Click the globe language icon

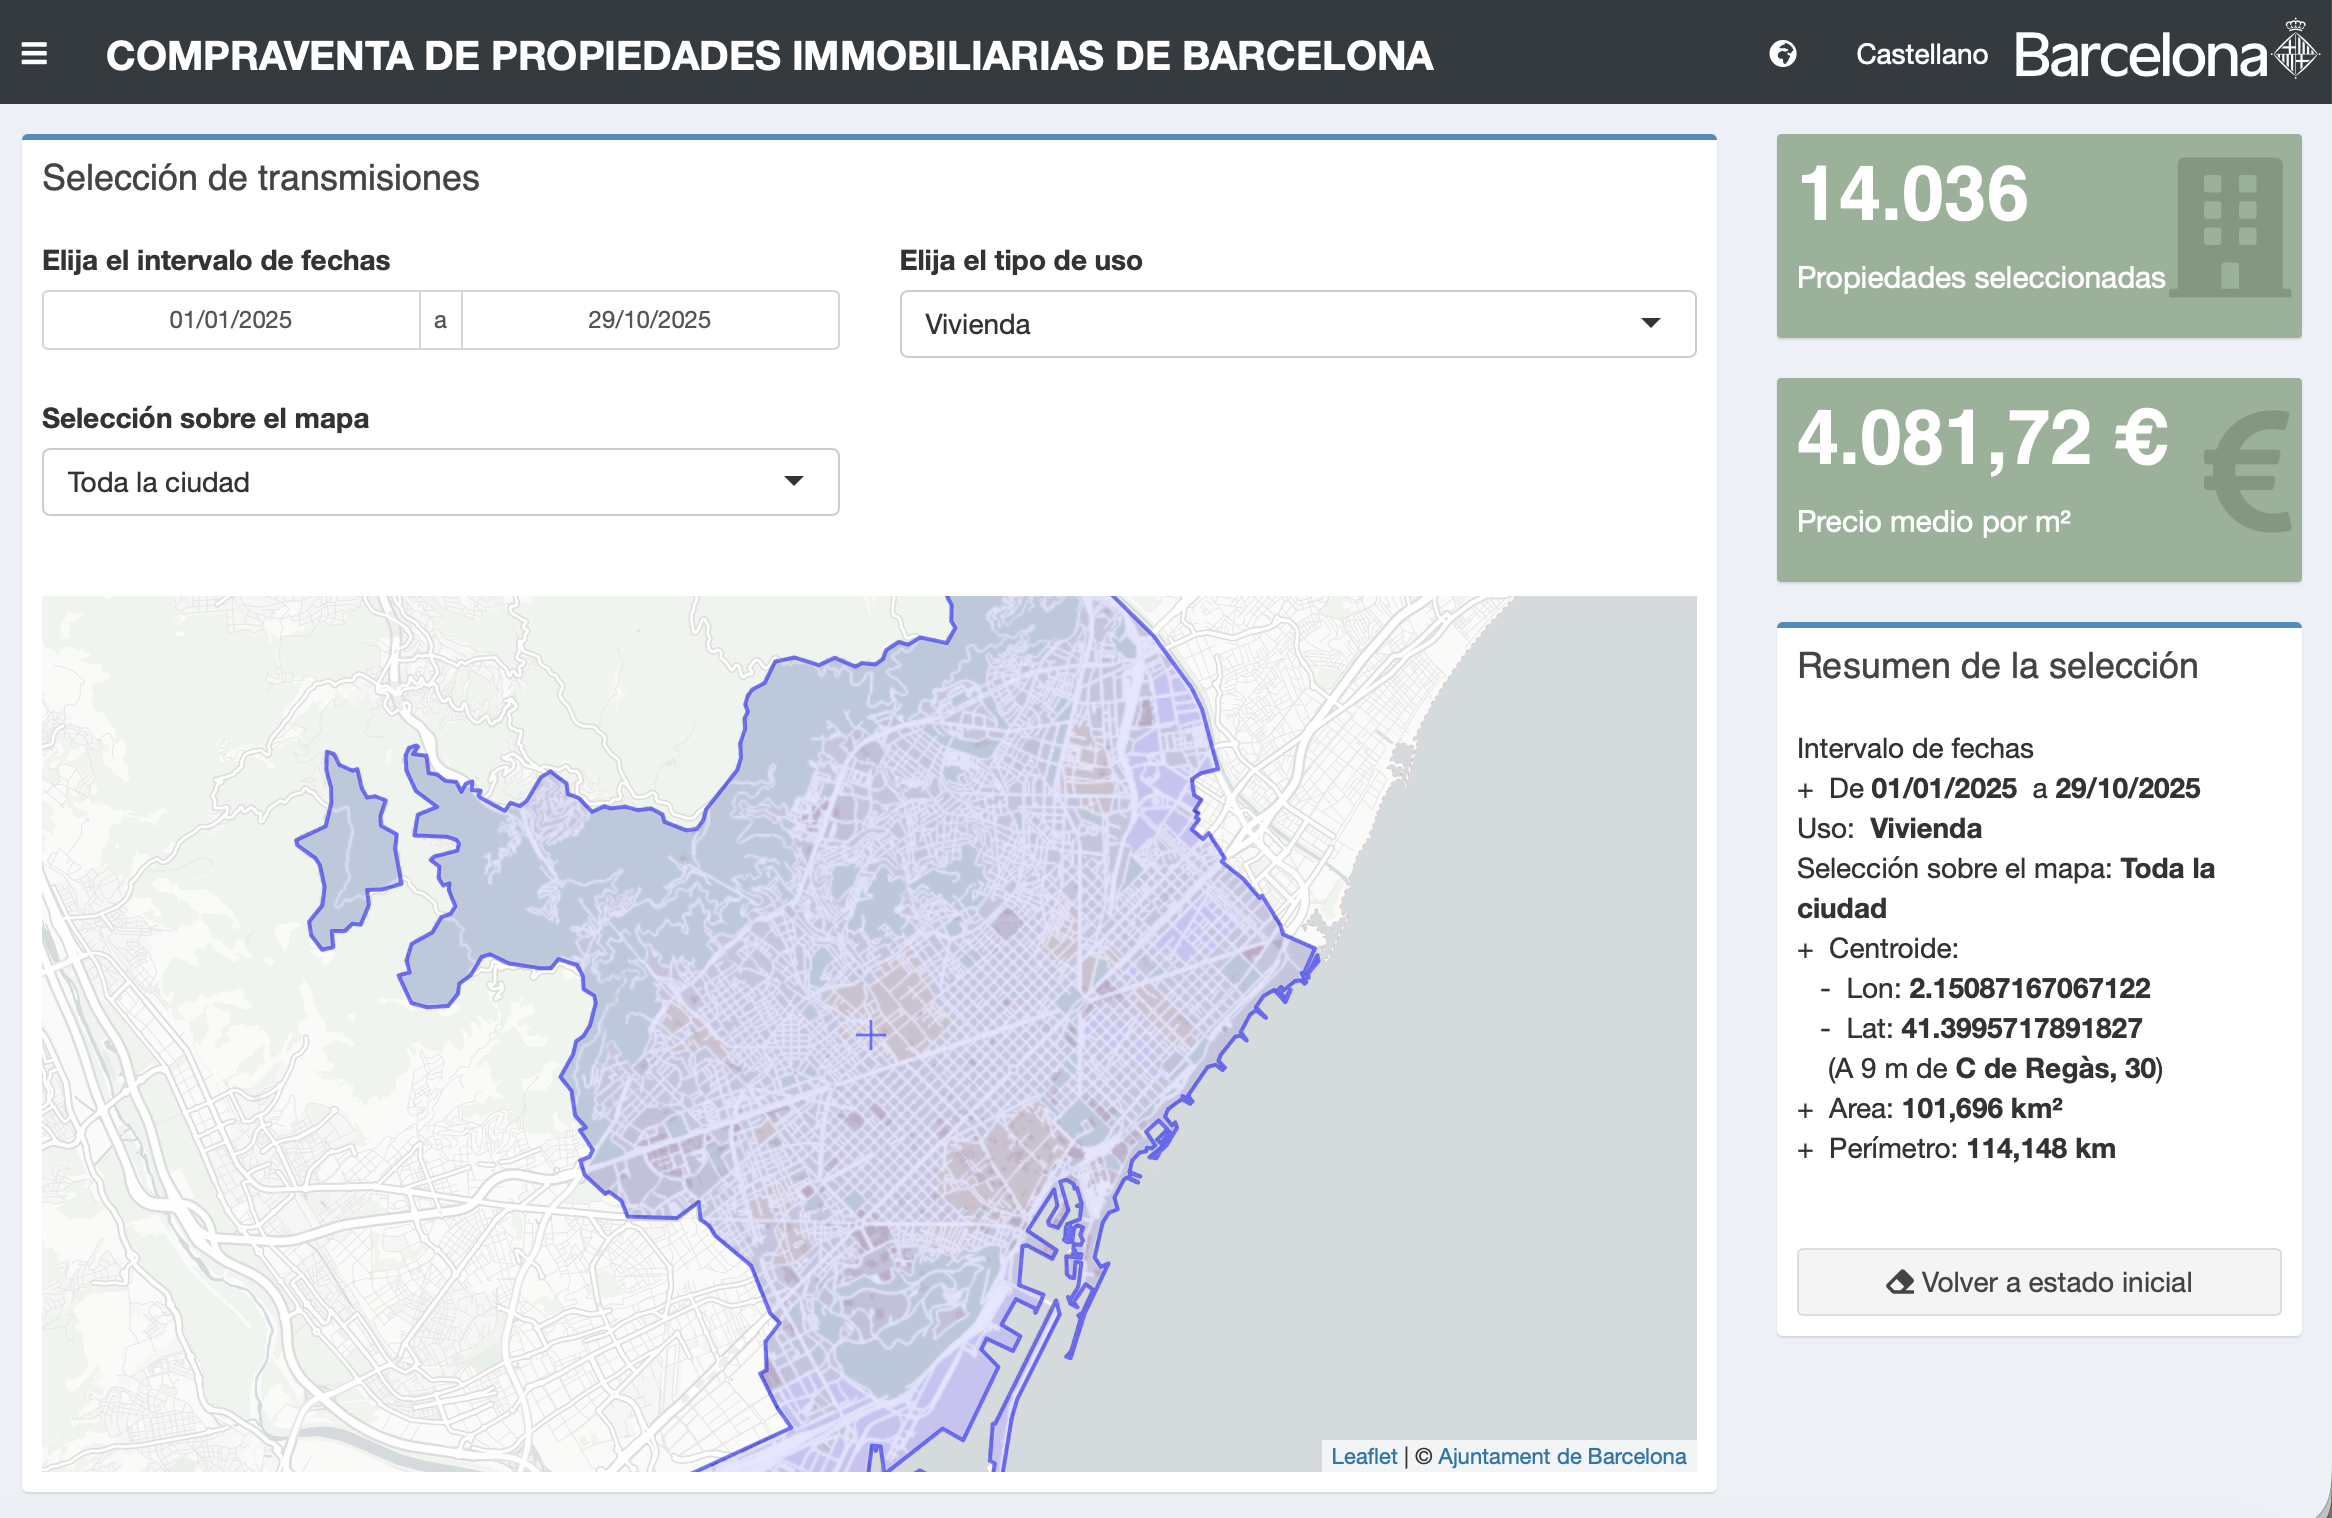[1782, 54]
